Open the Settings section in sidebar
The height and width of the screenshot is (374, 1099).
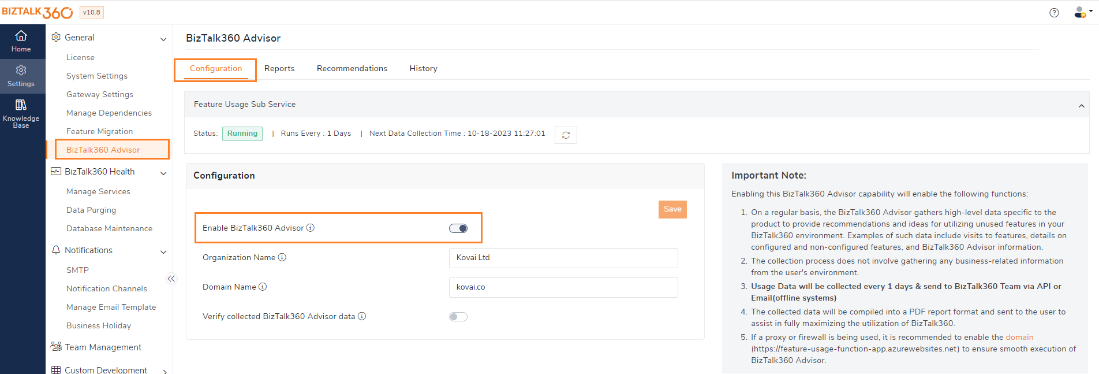click(21, 76)
